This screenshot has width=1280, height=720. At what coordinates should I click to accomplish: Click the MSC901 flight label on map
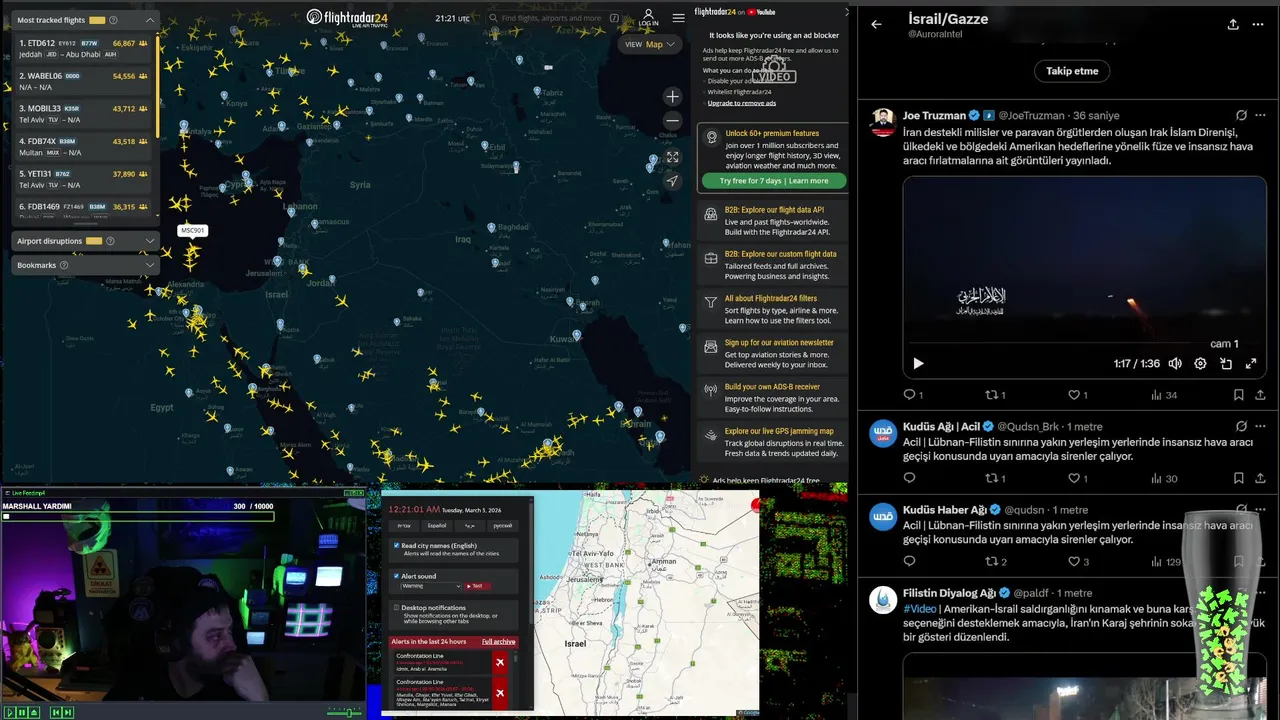tap(193, 231)
